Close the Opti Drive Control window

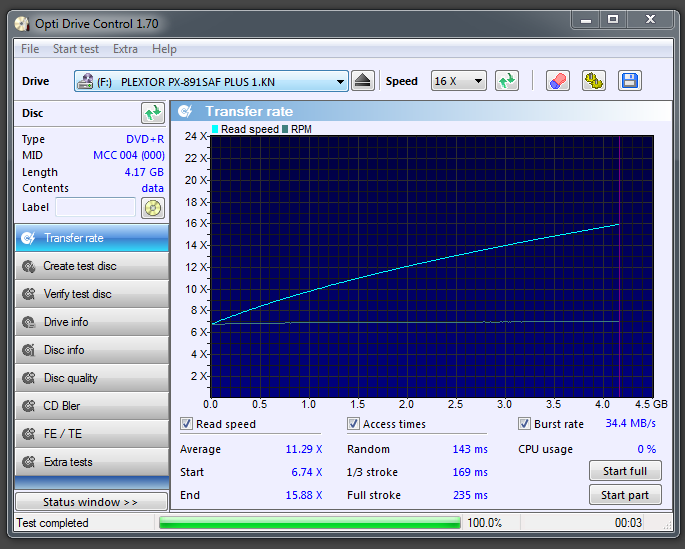650,20
